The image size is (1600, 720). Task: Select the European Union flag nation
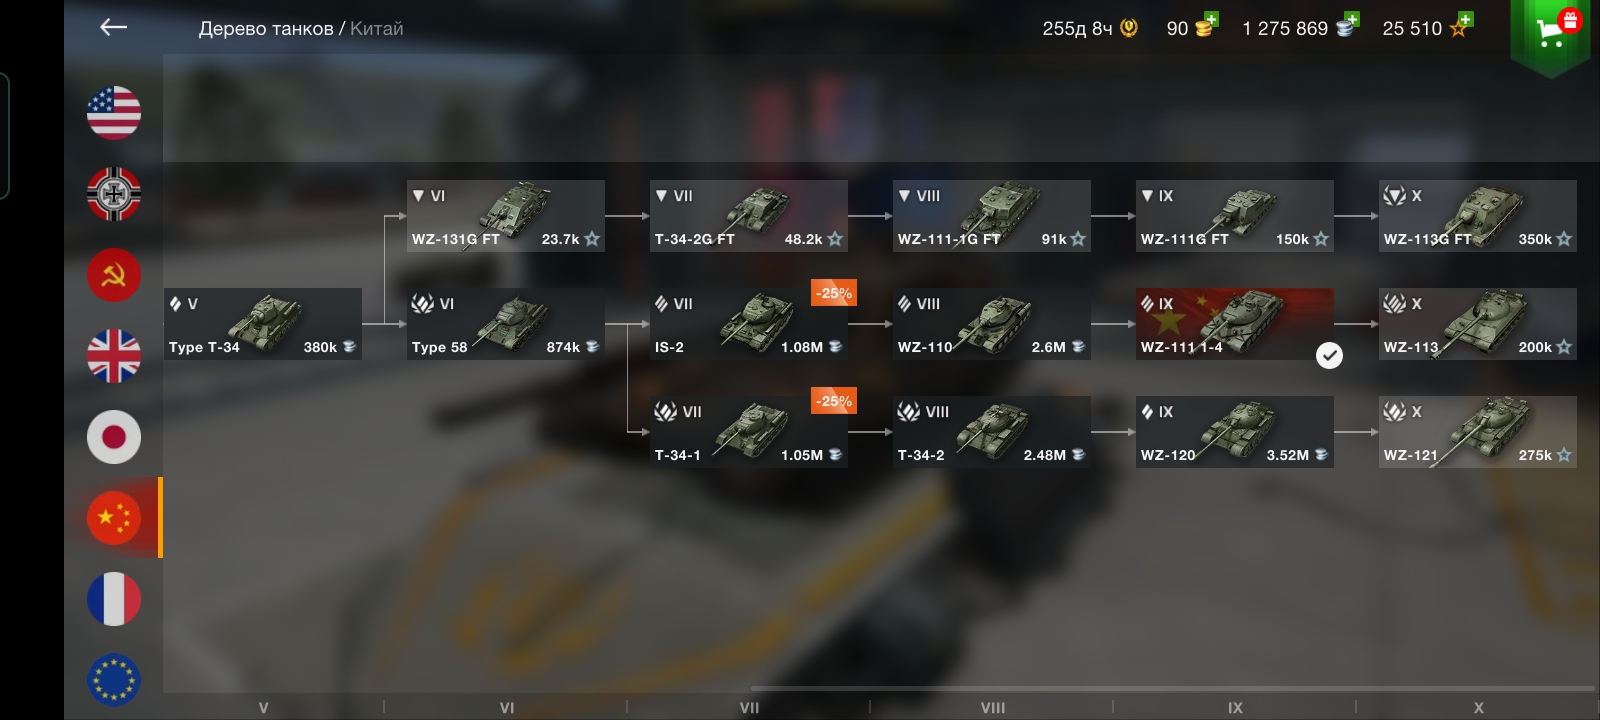pyautogui.click(x=114, y=680)
